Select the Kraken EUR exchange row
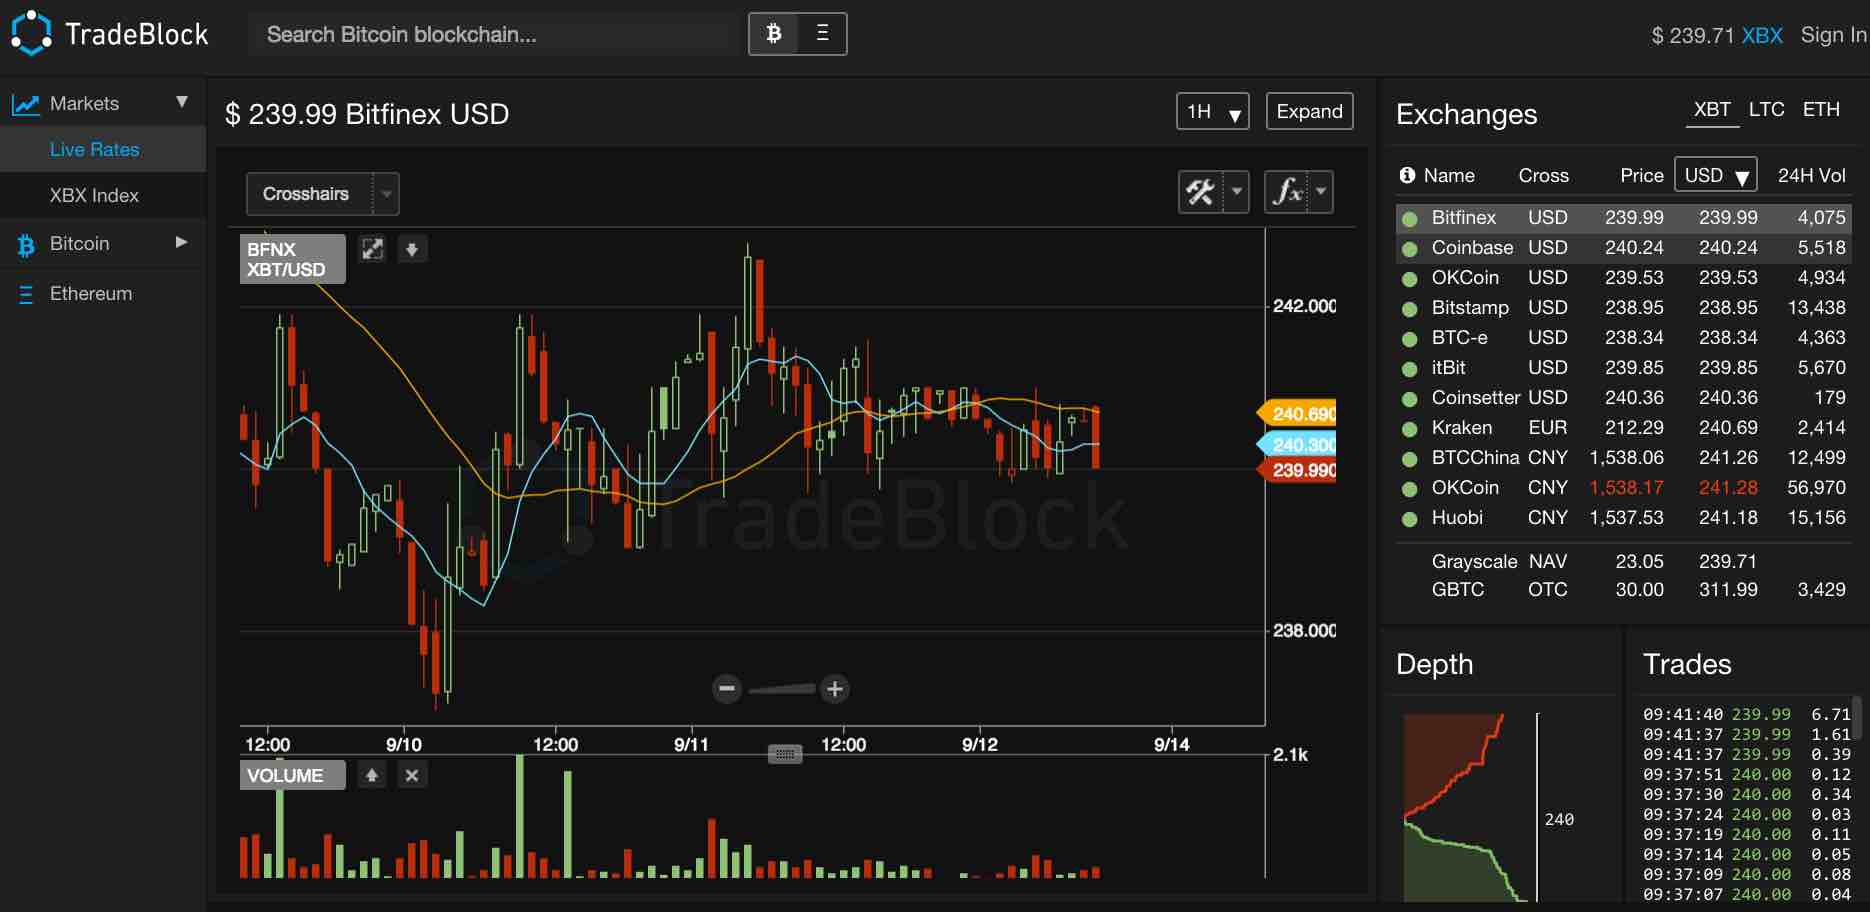Image resolution: width=1870 pixels, height=912 pixels. click(1623, 428)
